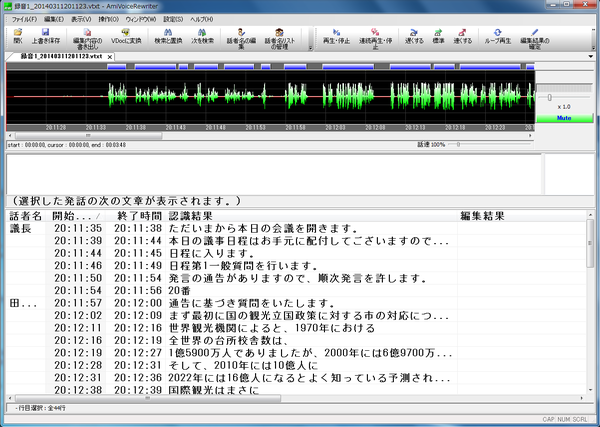Click the 開く (Open) toolbar icon
The width and height of the screenshot is (600, 427).
[x=17, y=37]
